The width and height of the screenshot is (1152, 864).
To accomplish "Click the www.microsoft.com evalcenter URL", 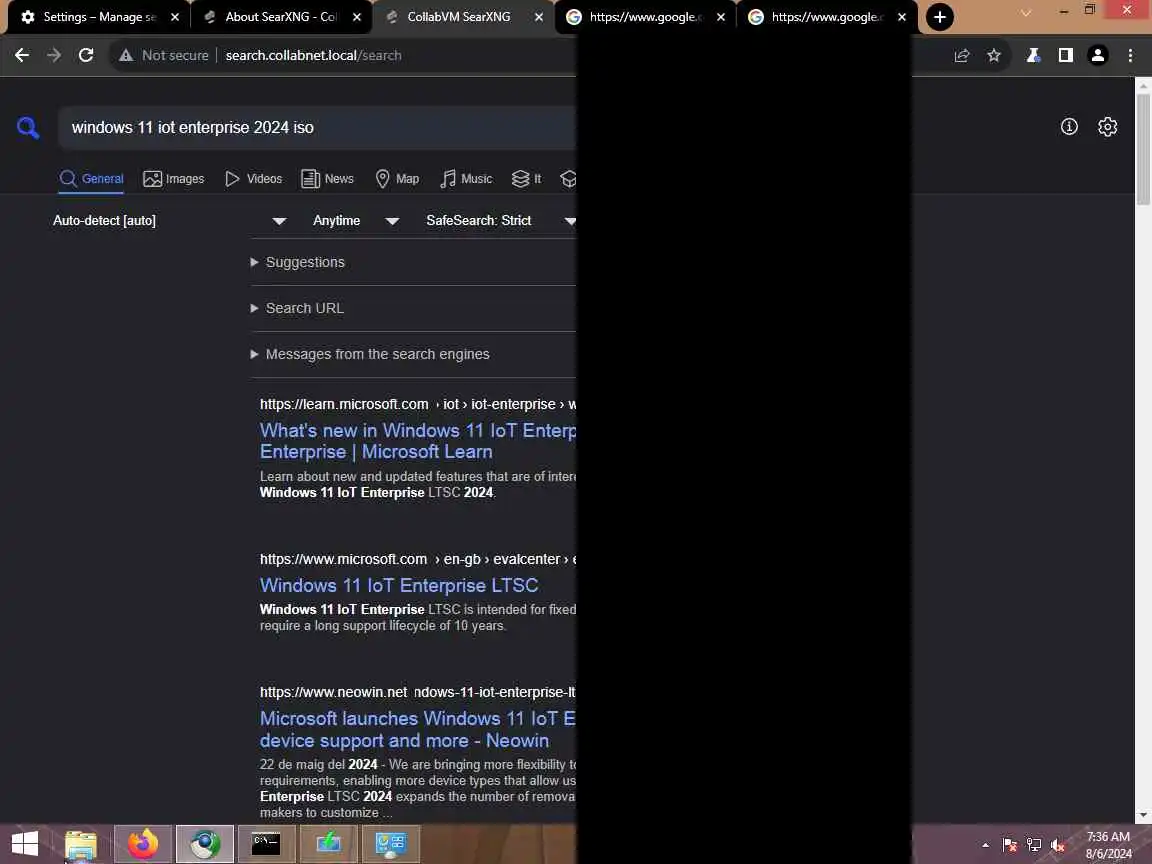I will (x=417, y=559).
